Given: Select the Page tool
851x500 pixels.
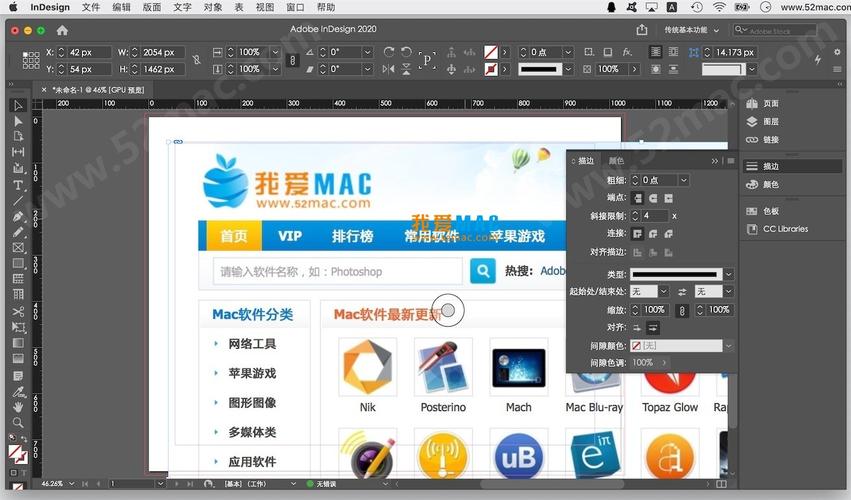Looking at the screenshot, I should pyautogui.click(x=18, y=136).
